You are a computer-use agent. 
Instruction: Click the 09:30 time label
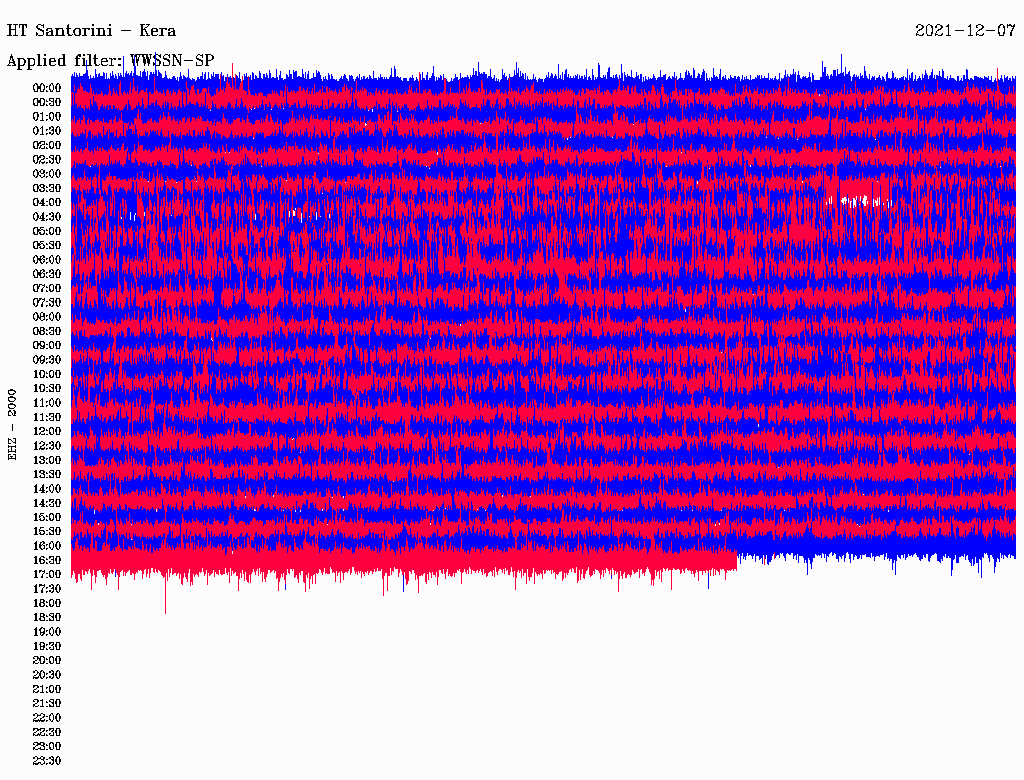[47, 360]
